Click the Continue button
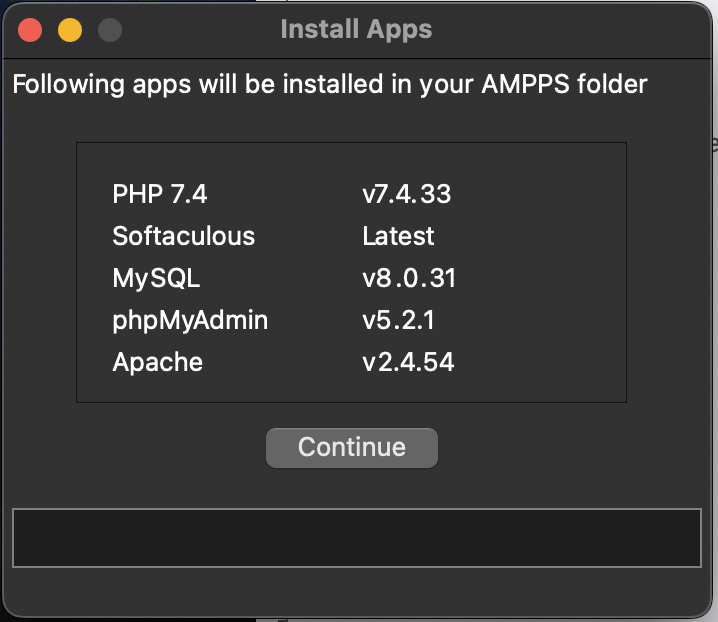This screenshot has height=622, width=718. [351, 447]
